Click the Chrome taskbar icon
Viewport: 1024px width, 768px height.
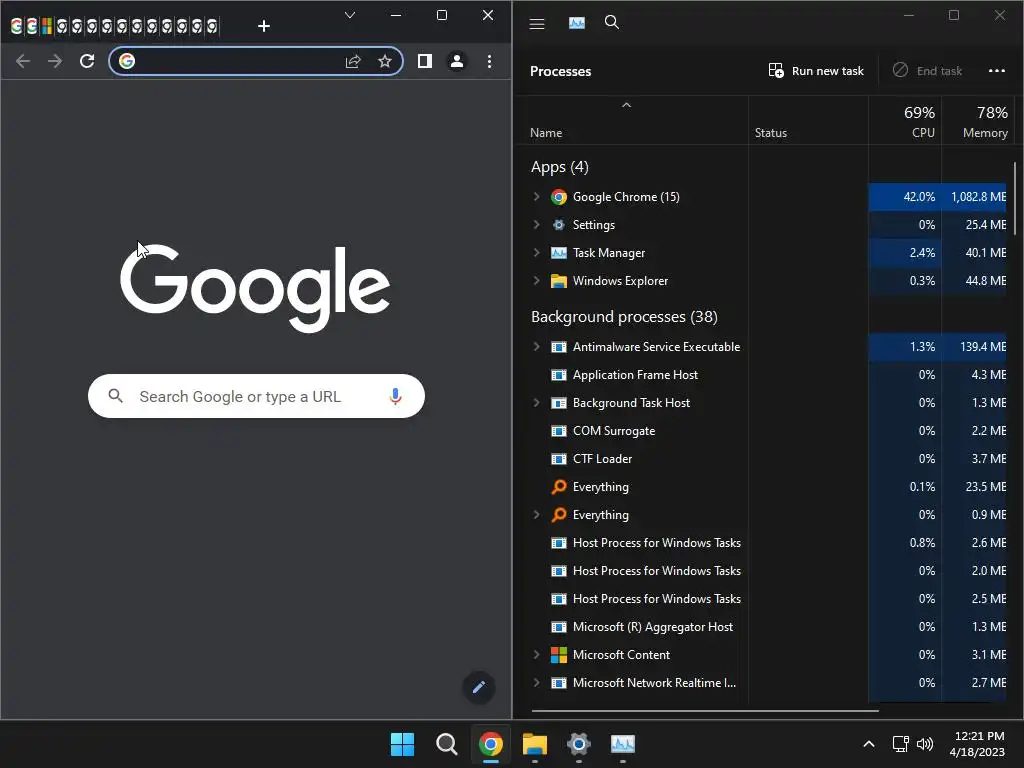[490, 744]
